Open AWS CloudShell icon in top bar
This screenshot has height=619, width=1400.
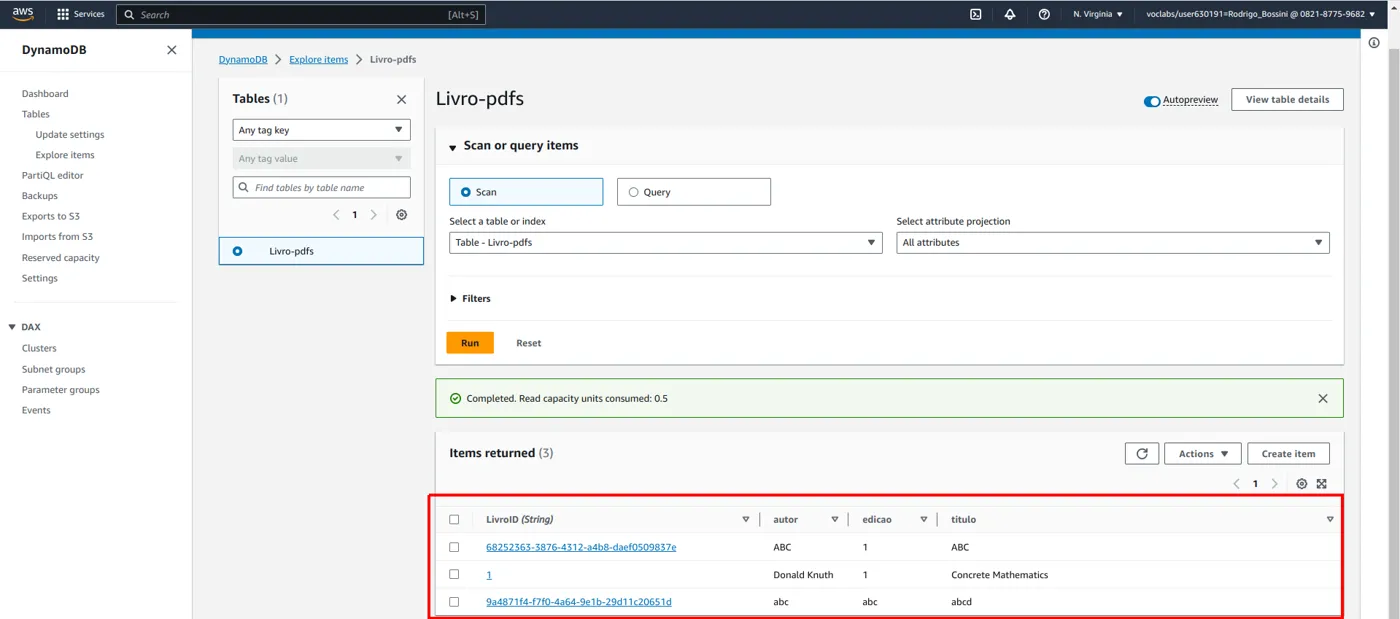(x=975, y=14)
